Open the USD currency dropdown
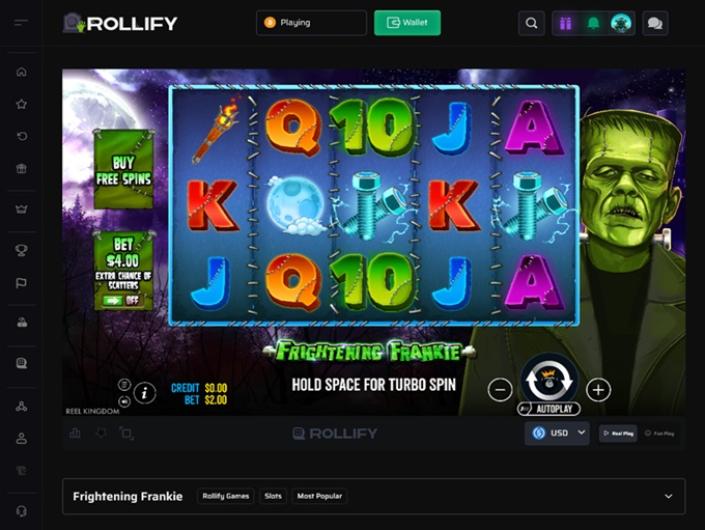 click(x=557, y=433)
